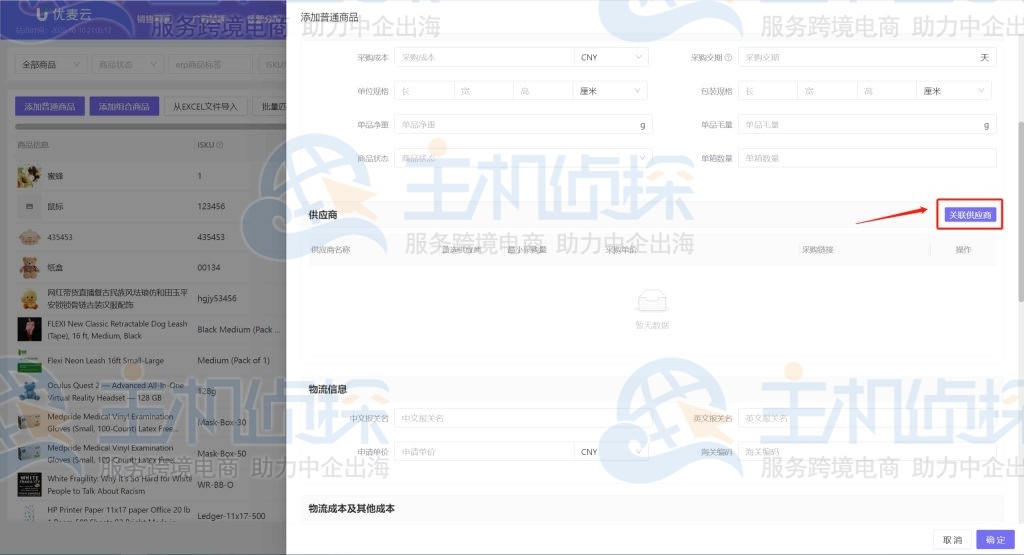Open the FLEXI New Classic leash thumbnail
Image resolution: width=1024 pixels, height=555 pixels.
pyautogui.click(x=29, y=330)
